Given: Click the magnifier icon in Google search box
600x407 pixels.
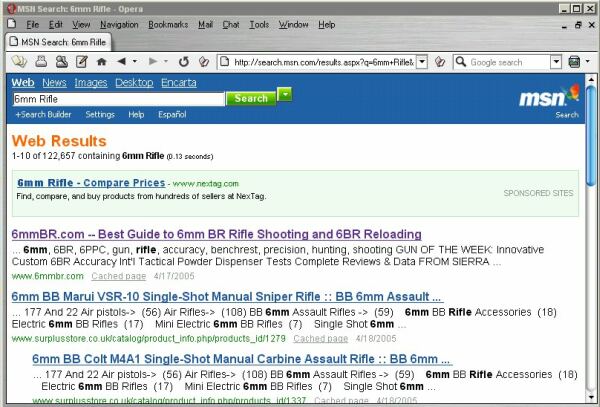Looking at the screenshot, I should 461,62.
